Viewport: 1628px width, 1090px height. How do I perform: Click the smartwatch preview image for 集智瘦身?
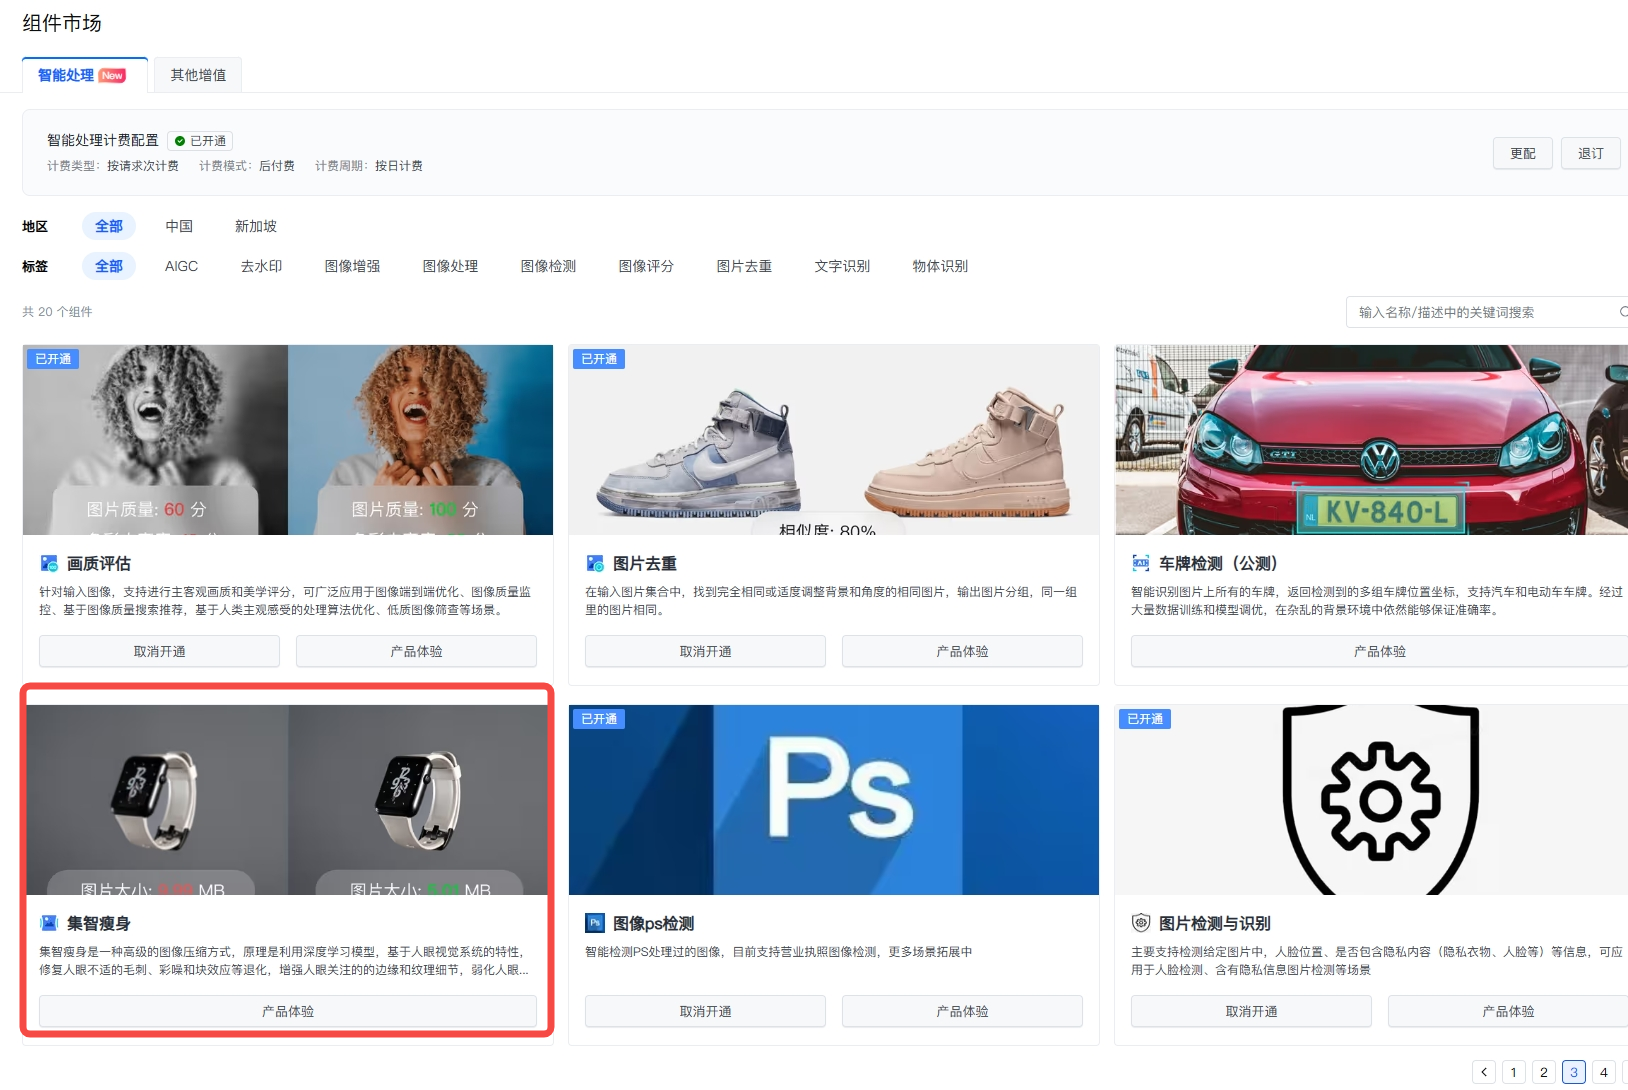tap(288, 800)
